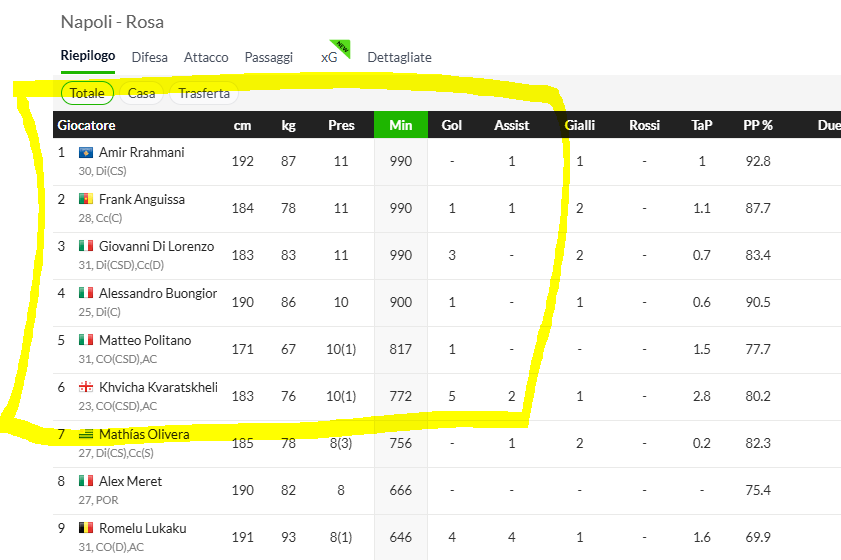This screenshot has height=560, width=841.
Task: Click the Kosovo flag beside Amir Rrahmani
Action: (86, 153)
